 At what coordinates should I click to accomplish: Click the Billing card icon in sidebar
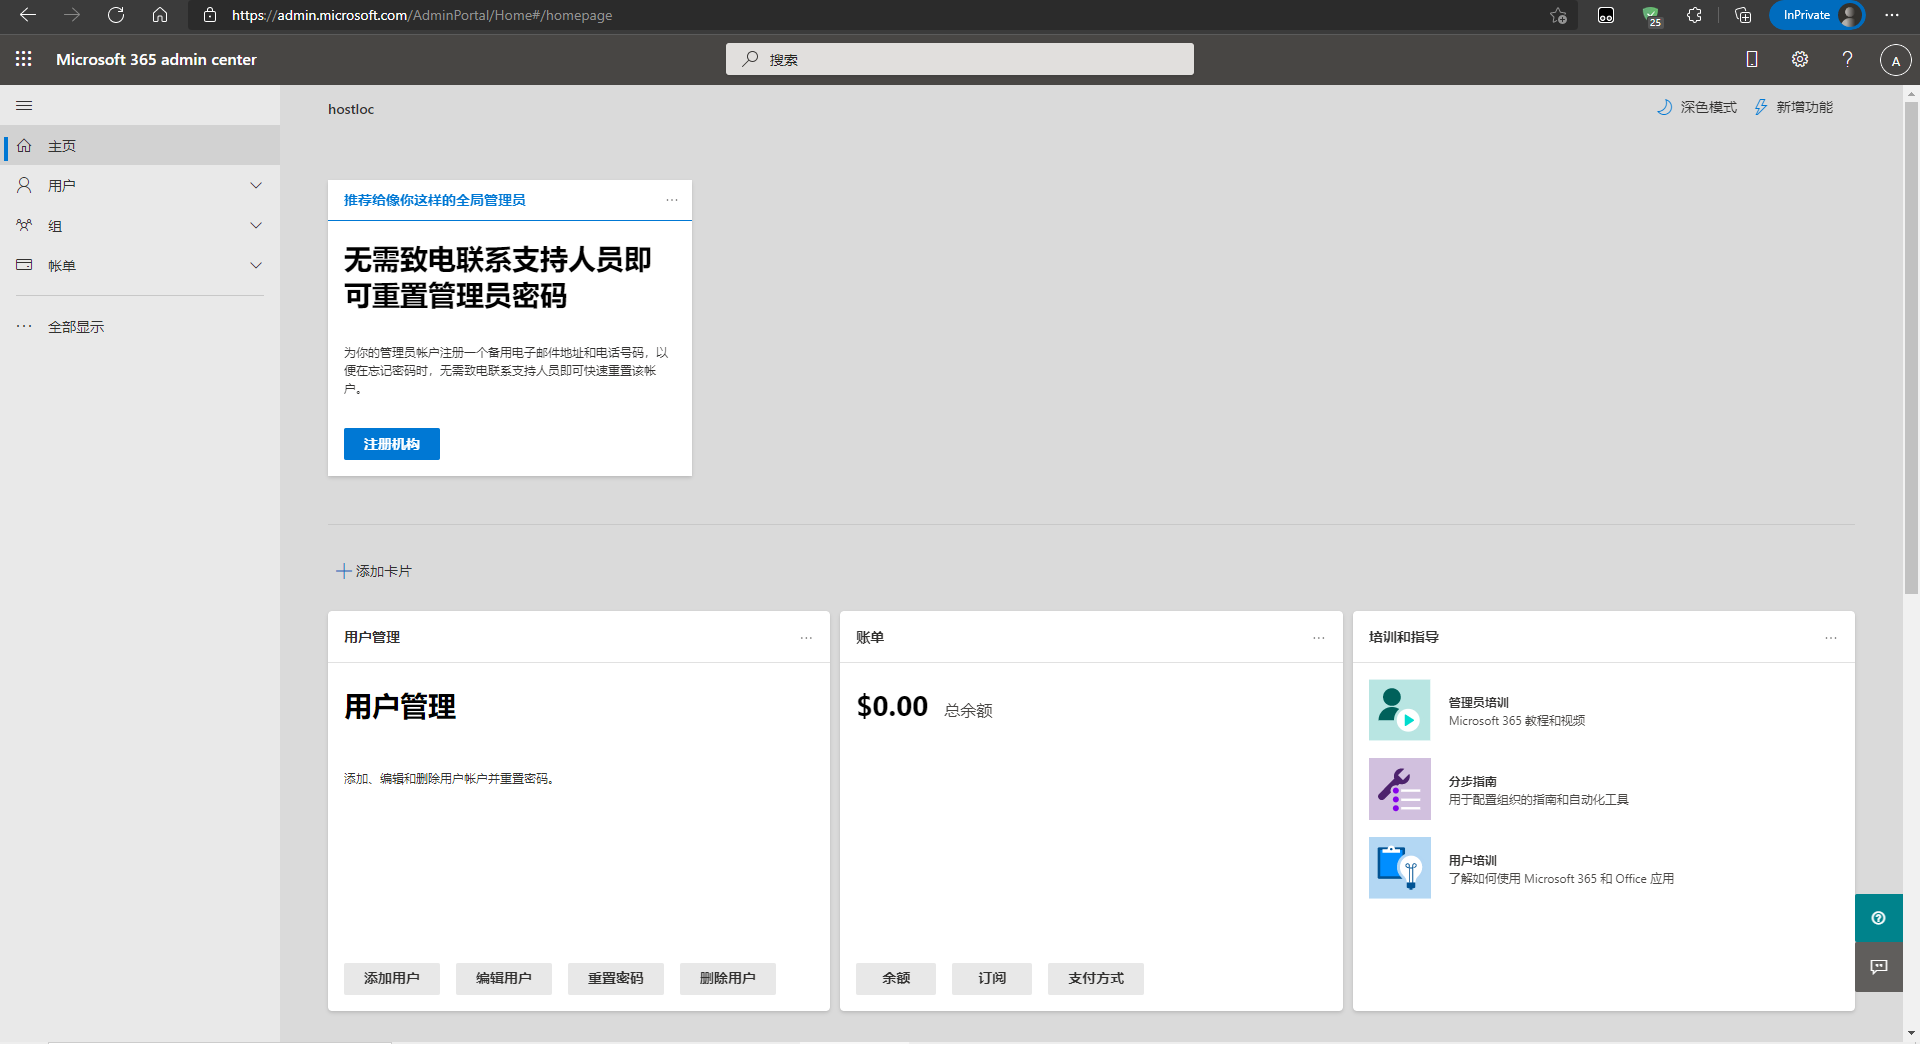click(24, 266)
